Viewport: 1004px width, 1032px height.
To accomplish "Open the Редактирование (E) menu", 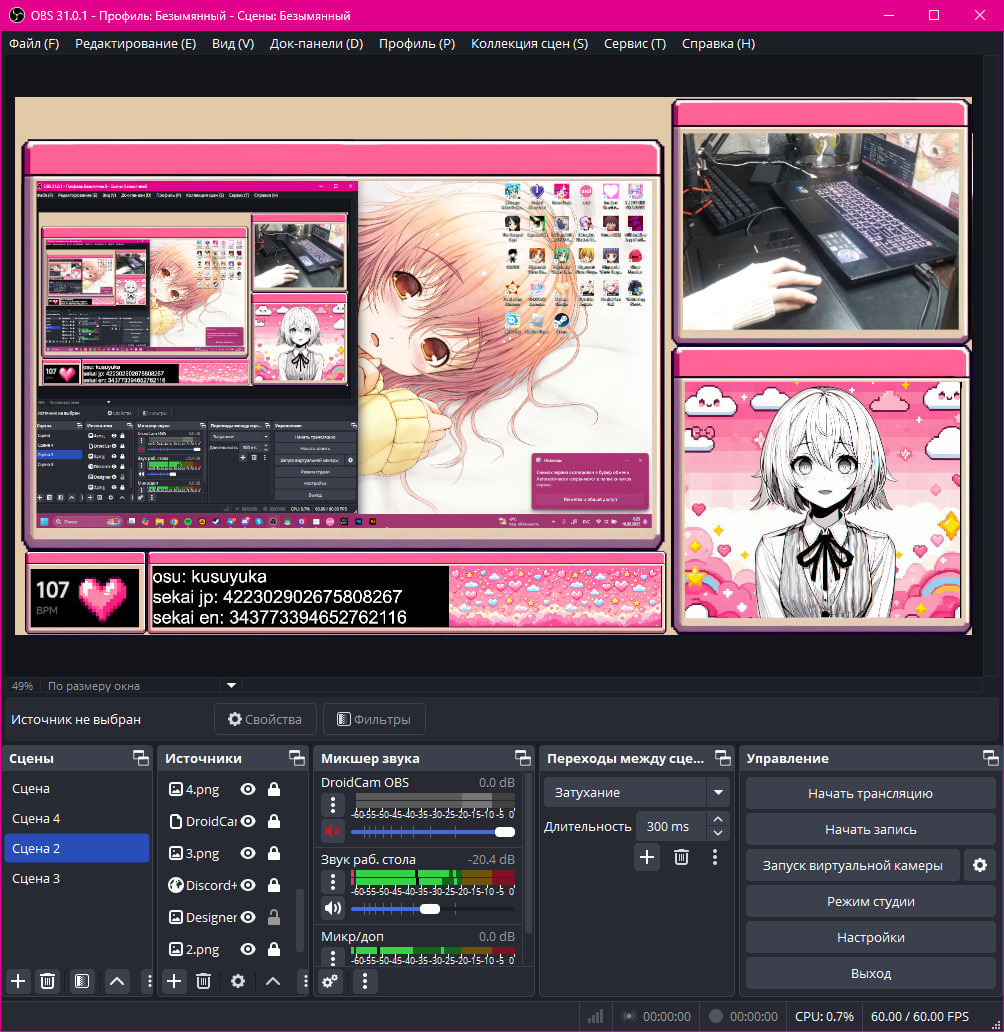I will [136, 43].
